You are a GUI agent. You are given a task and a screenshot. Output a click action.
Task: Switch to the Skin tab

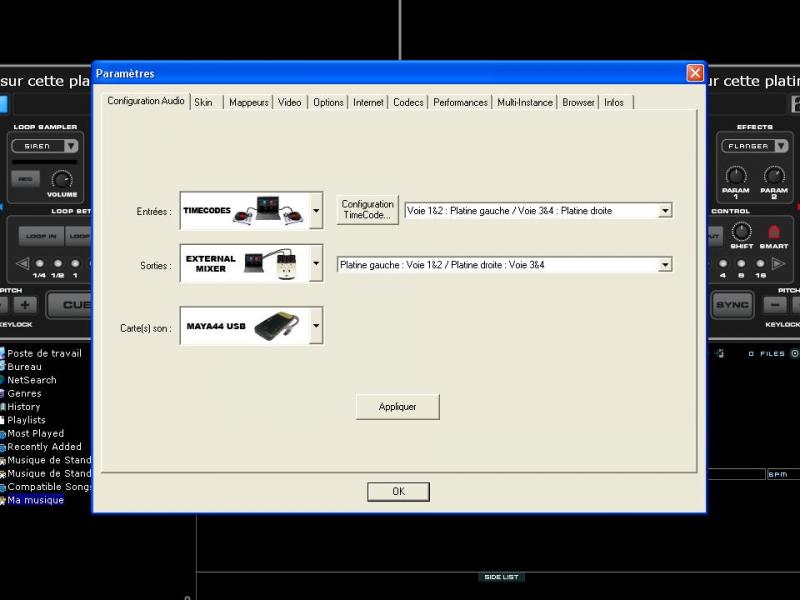(x=206, y=102)
